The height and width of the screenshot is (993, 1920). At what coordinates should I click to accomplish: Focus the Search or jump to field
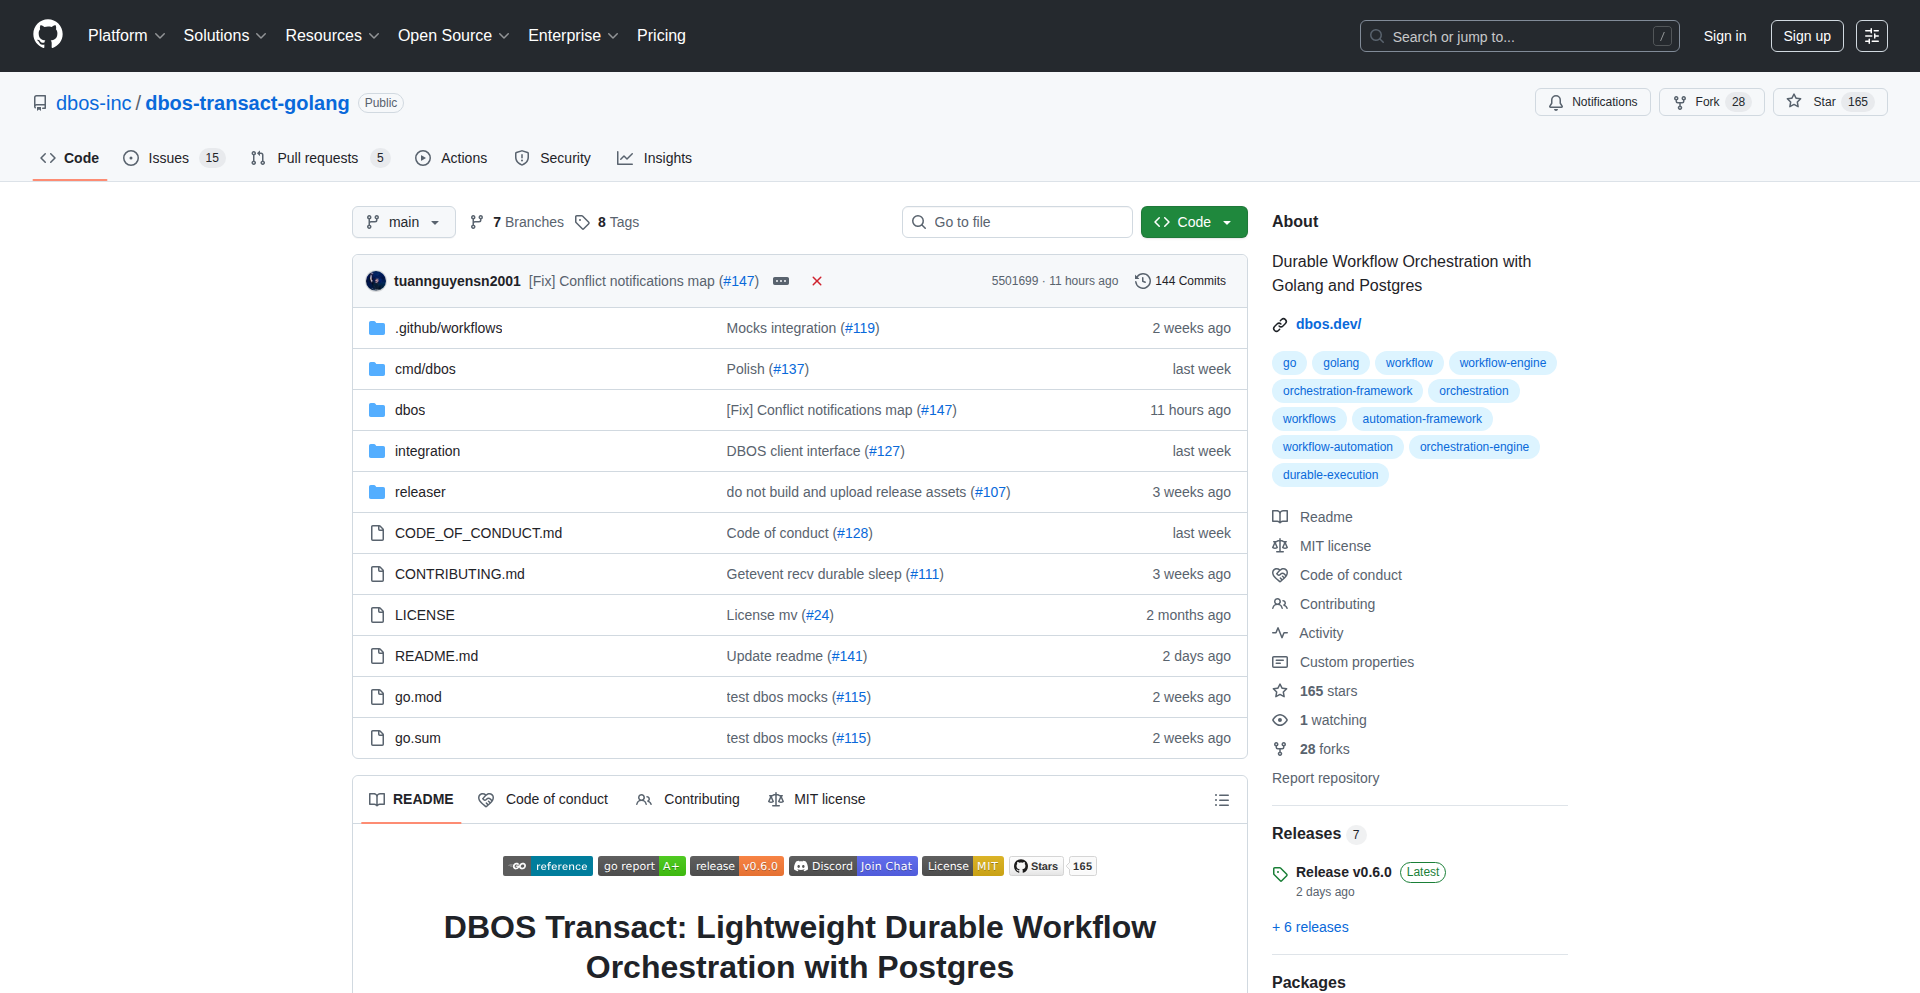click(1519, 36)
